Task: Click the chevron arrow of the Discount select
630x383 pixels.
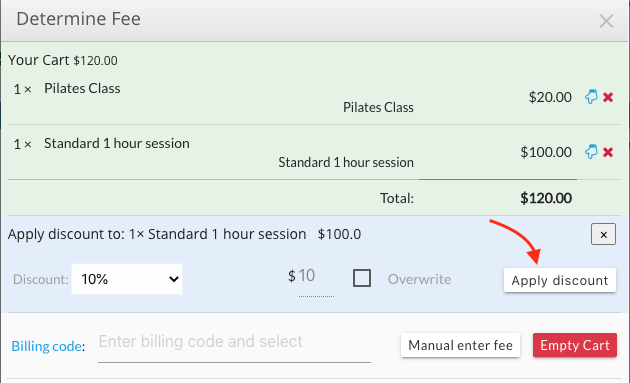Action: coord(174,279)
